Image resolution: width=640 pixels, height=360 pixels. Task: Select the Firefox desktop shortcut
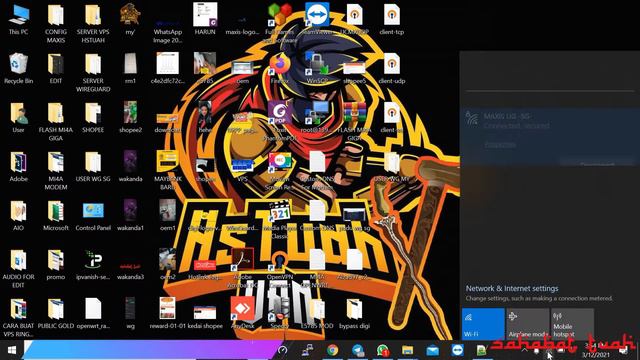tap(280, 69)
